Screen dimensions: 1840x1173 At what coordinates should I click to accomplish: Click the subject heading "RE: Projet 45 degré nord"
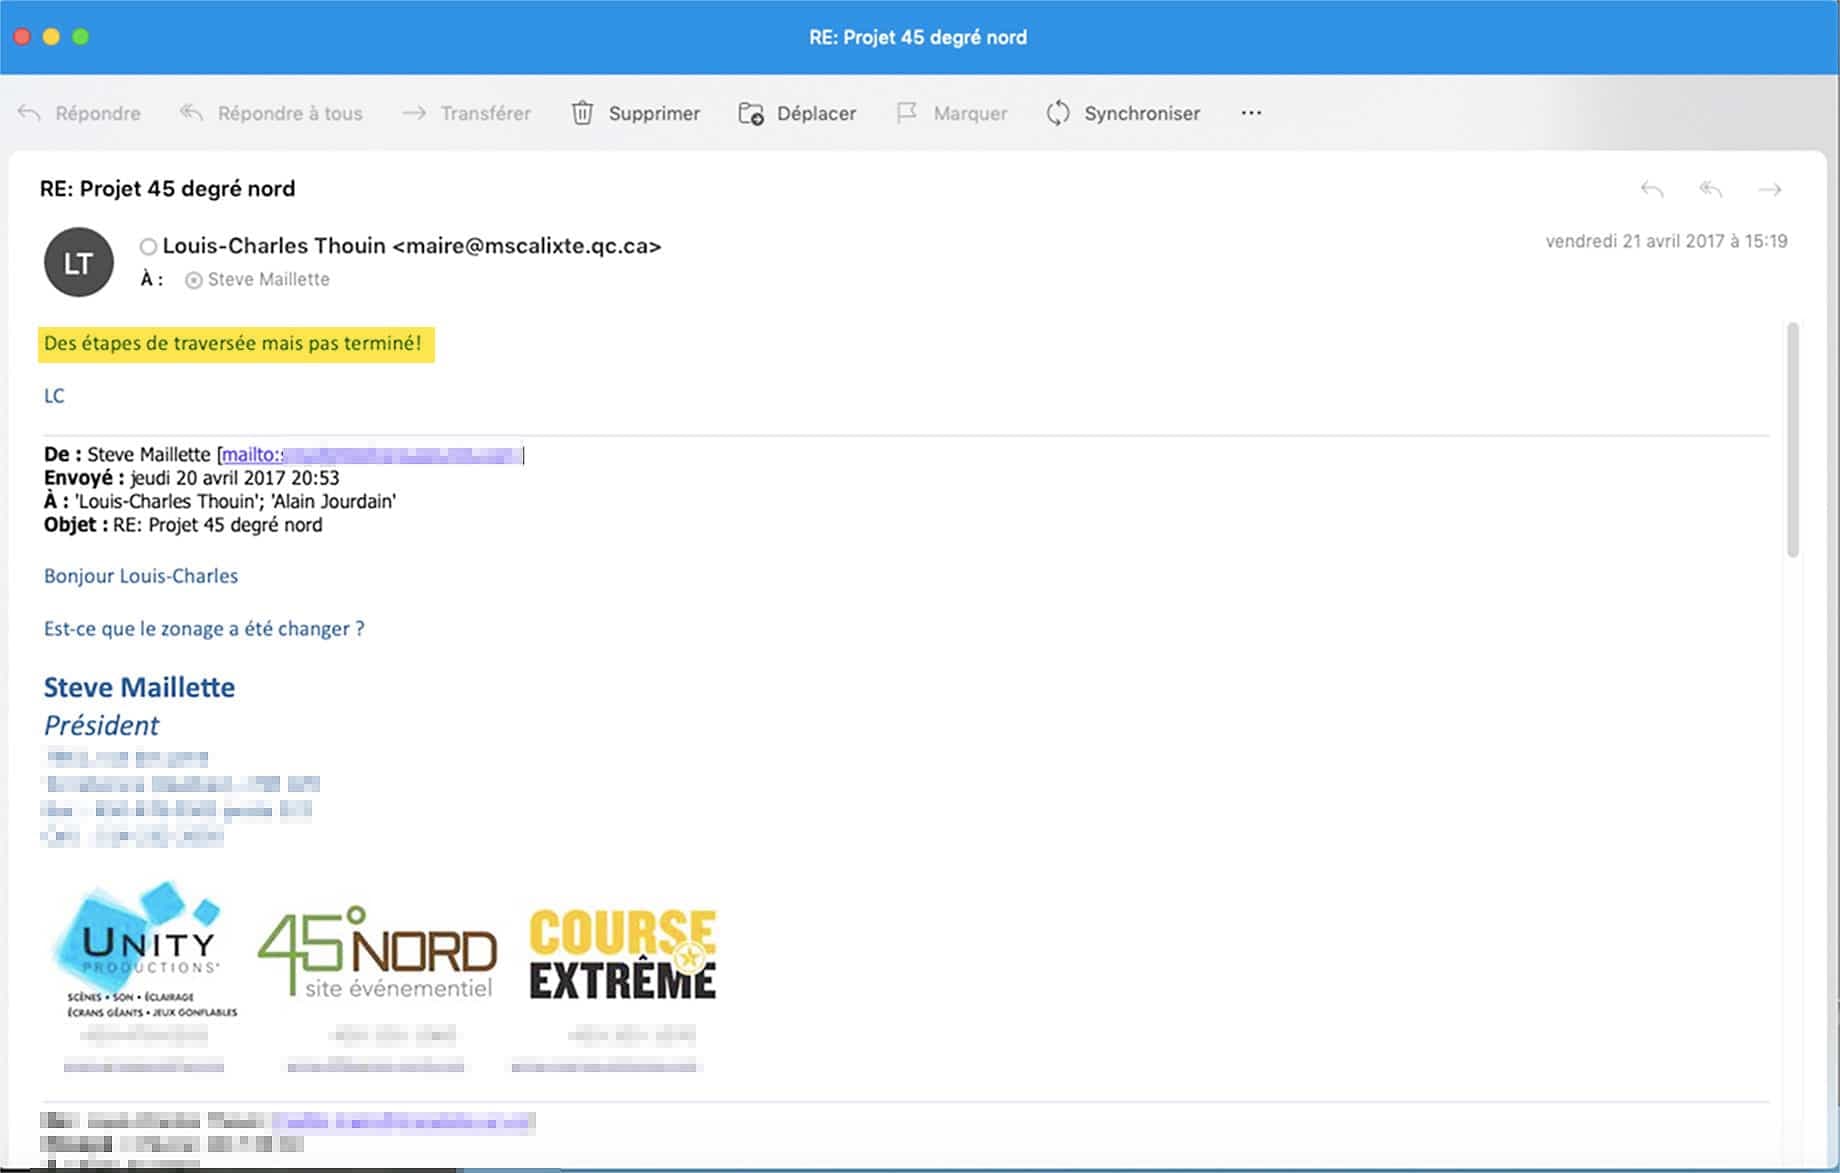point(168,189)
